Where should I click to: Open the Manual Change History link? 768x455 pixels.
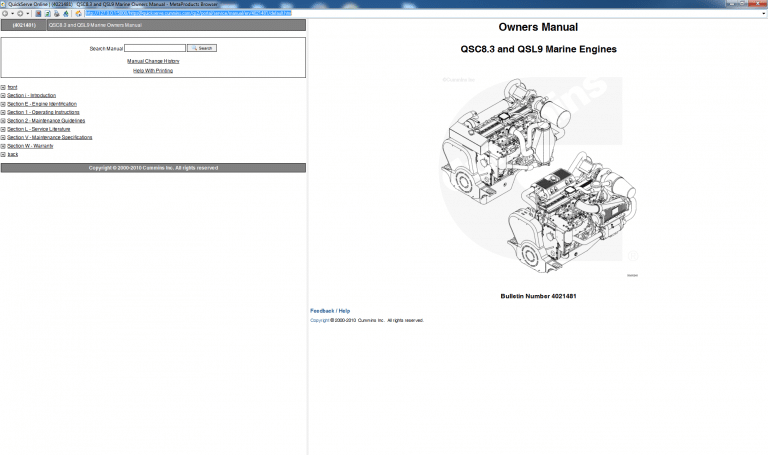(x=153, y=61)
